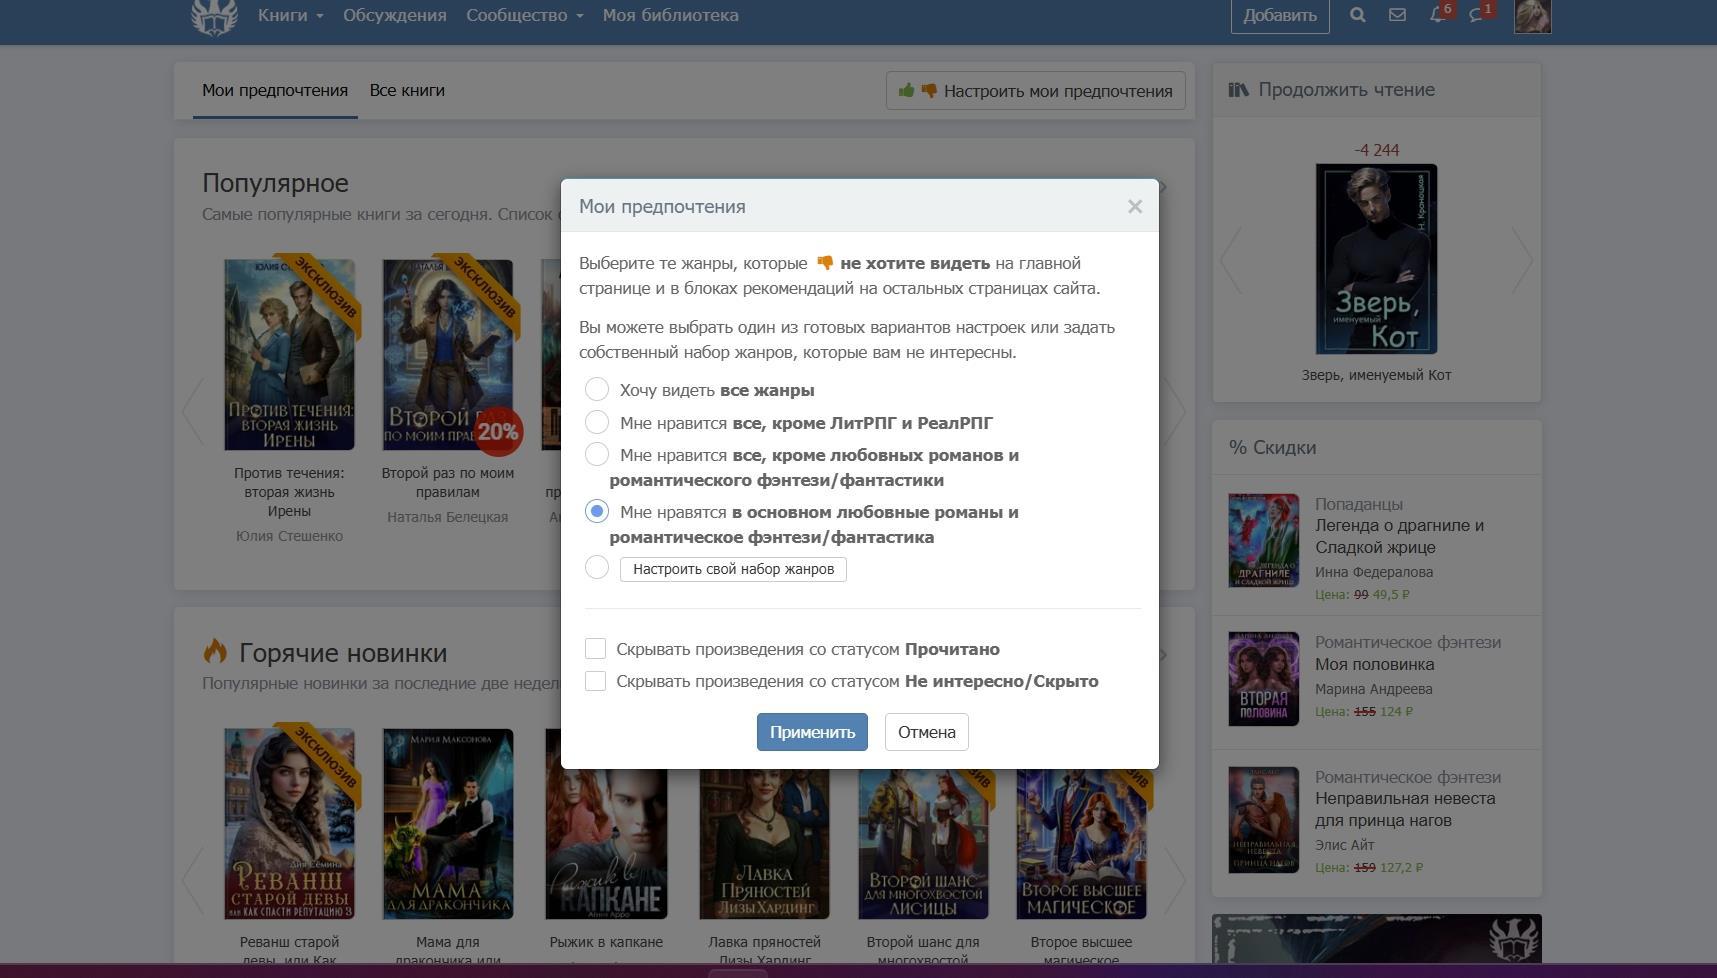Expand the 'Сообщество' dropdown menu

click(x=524, y=15)
